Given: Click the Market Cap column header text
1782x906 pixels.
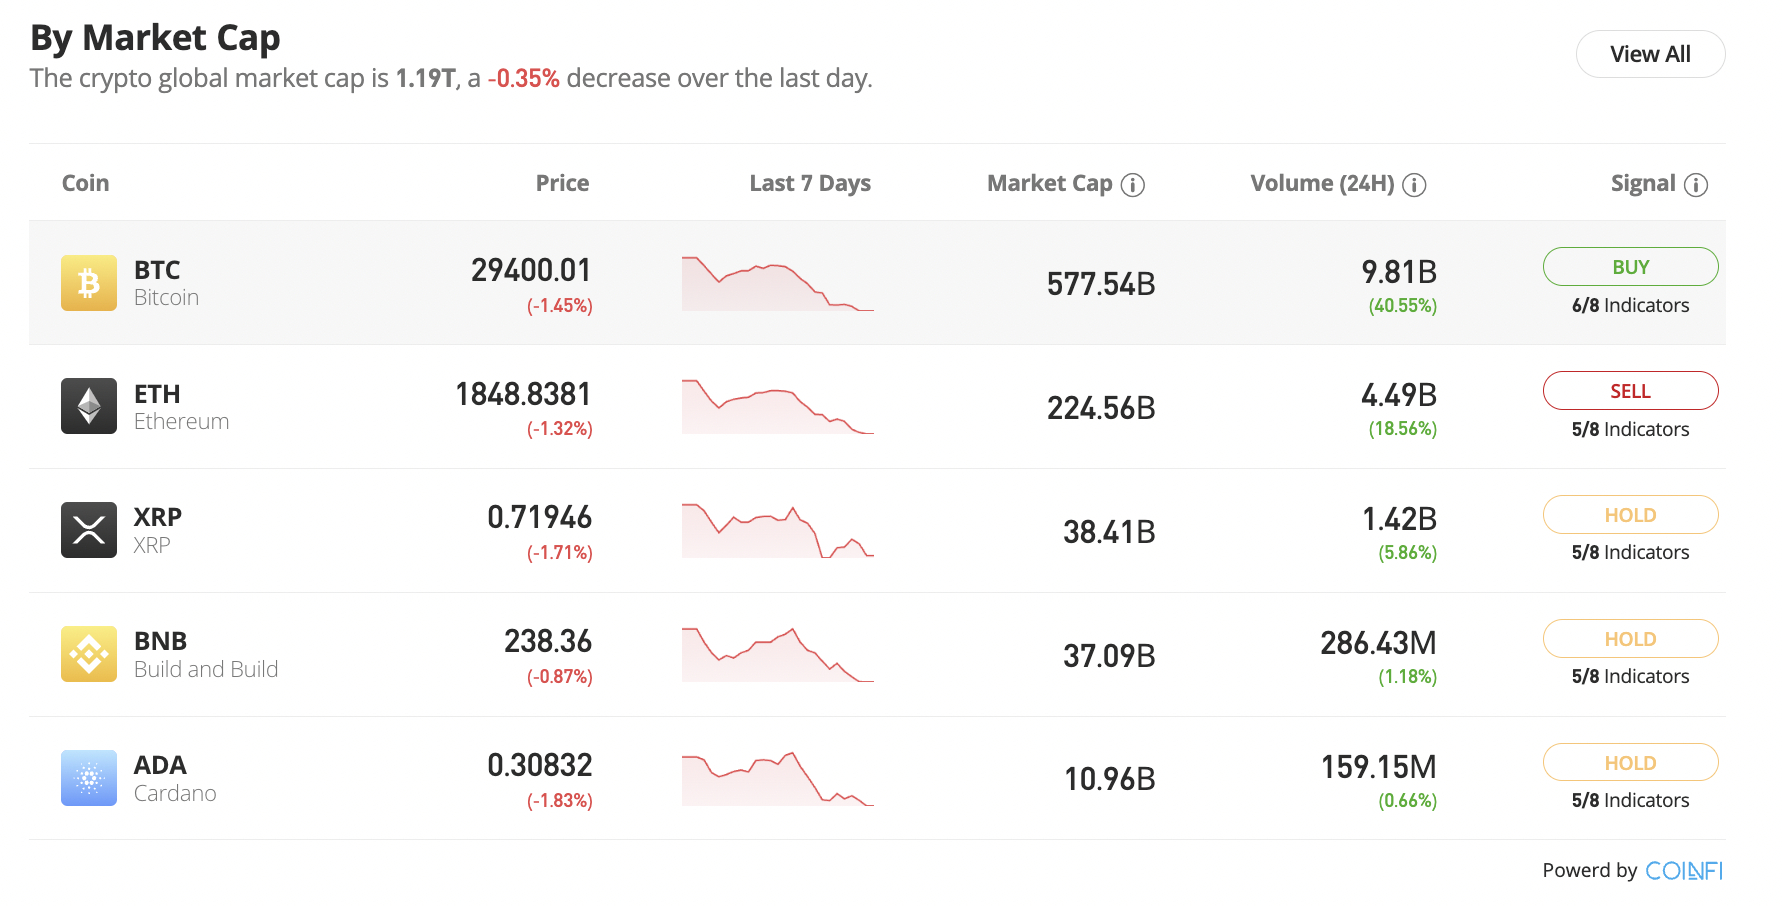Looking at the screenshot, I should click(x=1049, y=183).
